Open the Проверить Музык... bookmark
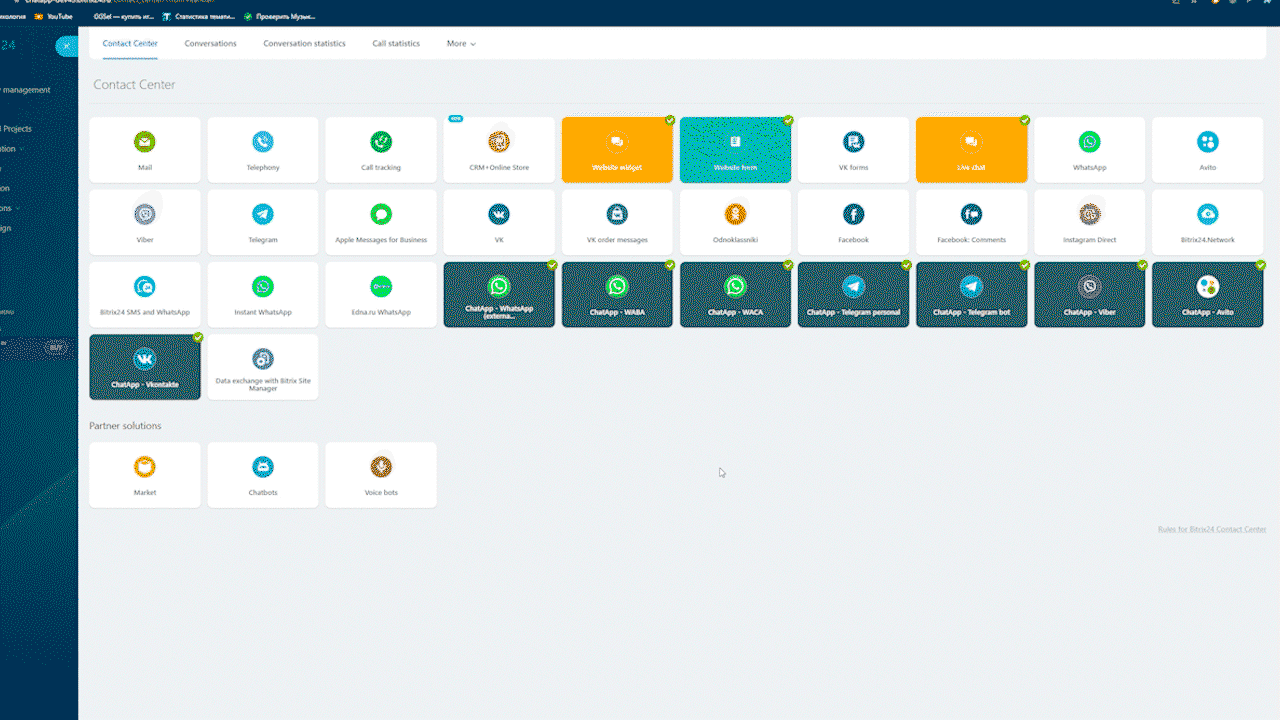 tap(280, 16)
